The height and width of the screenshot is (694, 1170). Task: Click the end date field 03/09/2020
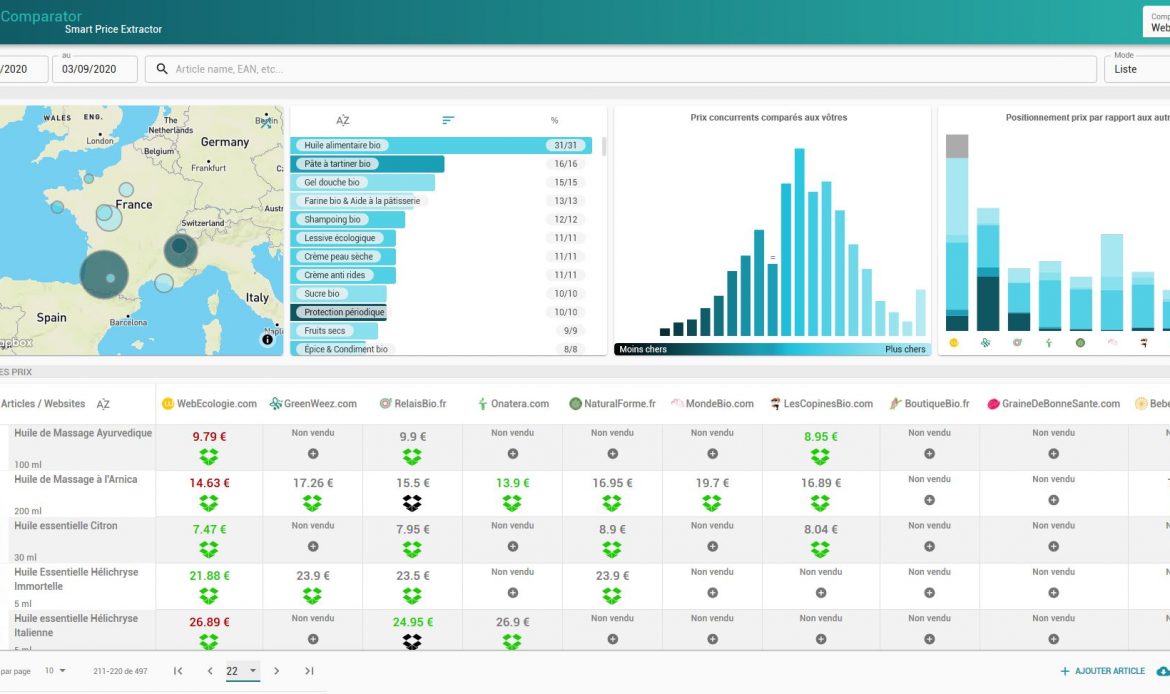pos(95,69)
